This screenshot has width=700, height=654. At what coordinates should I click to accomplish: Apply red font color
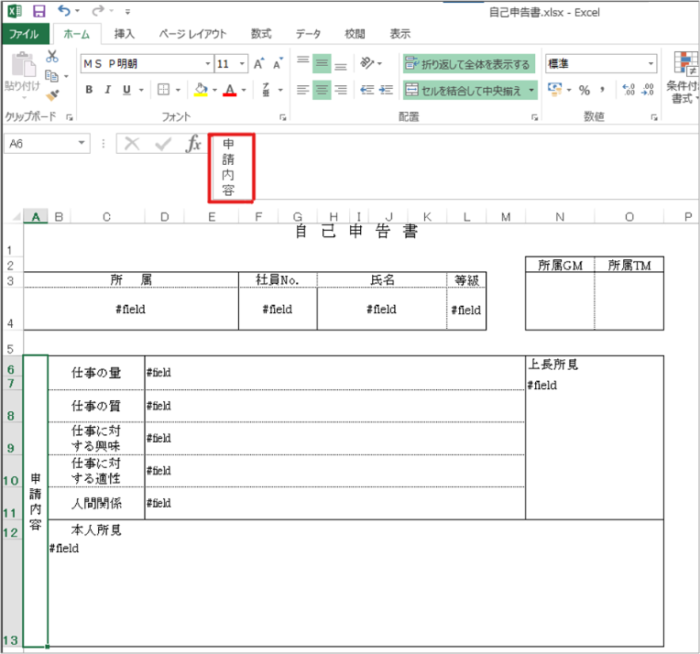point(229,90)
